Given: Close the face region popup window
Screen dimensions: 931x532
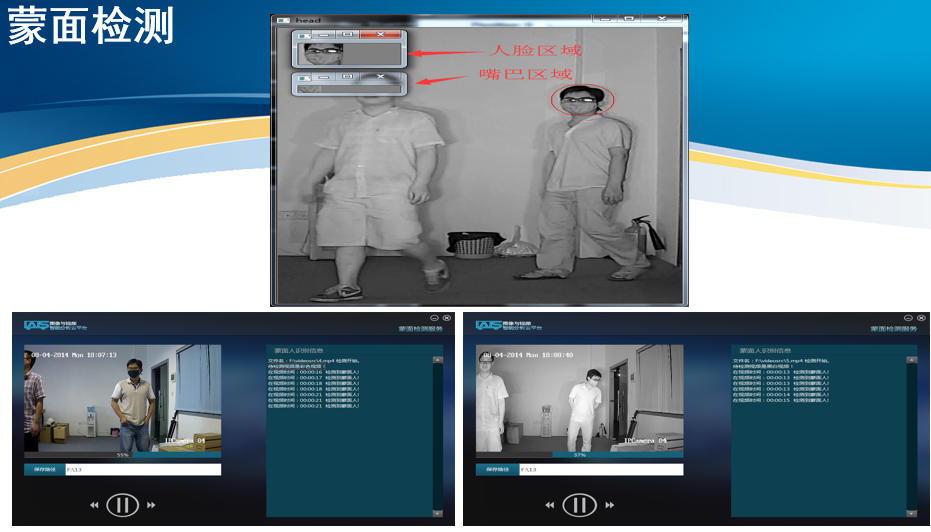Looking at the screenshot, I should pos(381,35).
